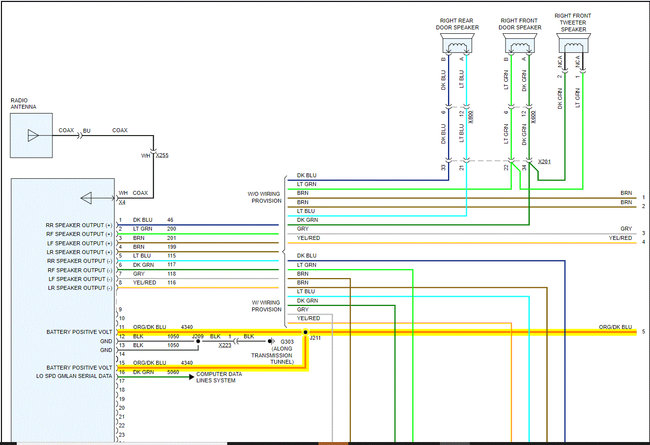The height and width of the screenshot is (445, 650).
Task: Click the J211 junction label
Action: (x=315, y=338)
